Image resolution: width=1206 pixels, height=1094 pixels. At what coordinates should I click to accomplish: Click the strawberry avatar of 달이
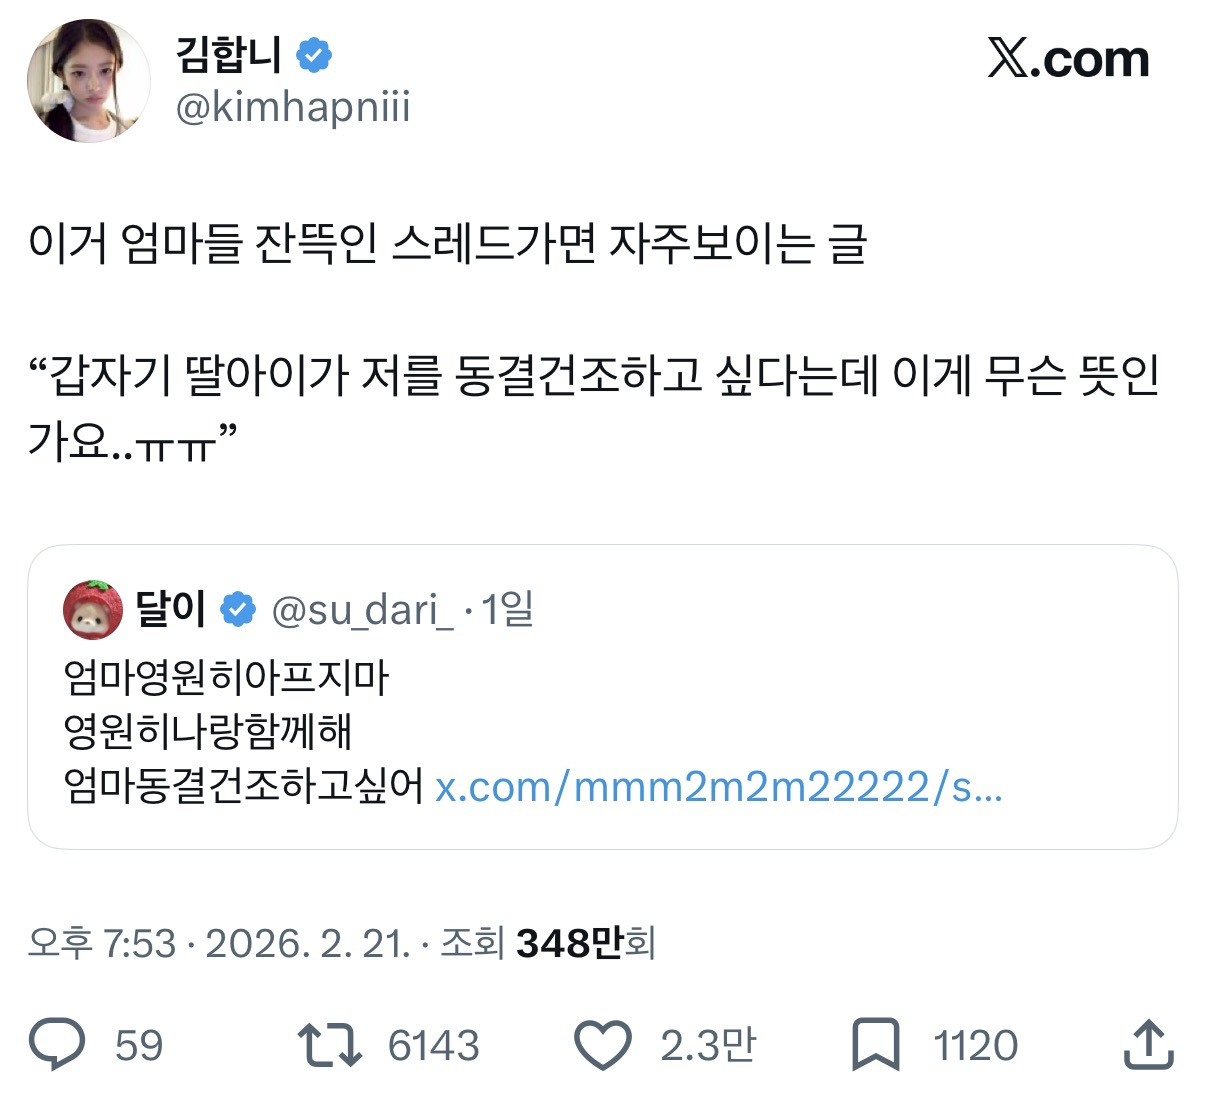tap(93, 609)
